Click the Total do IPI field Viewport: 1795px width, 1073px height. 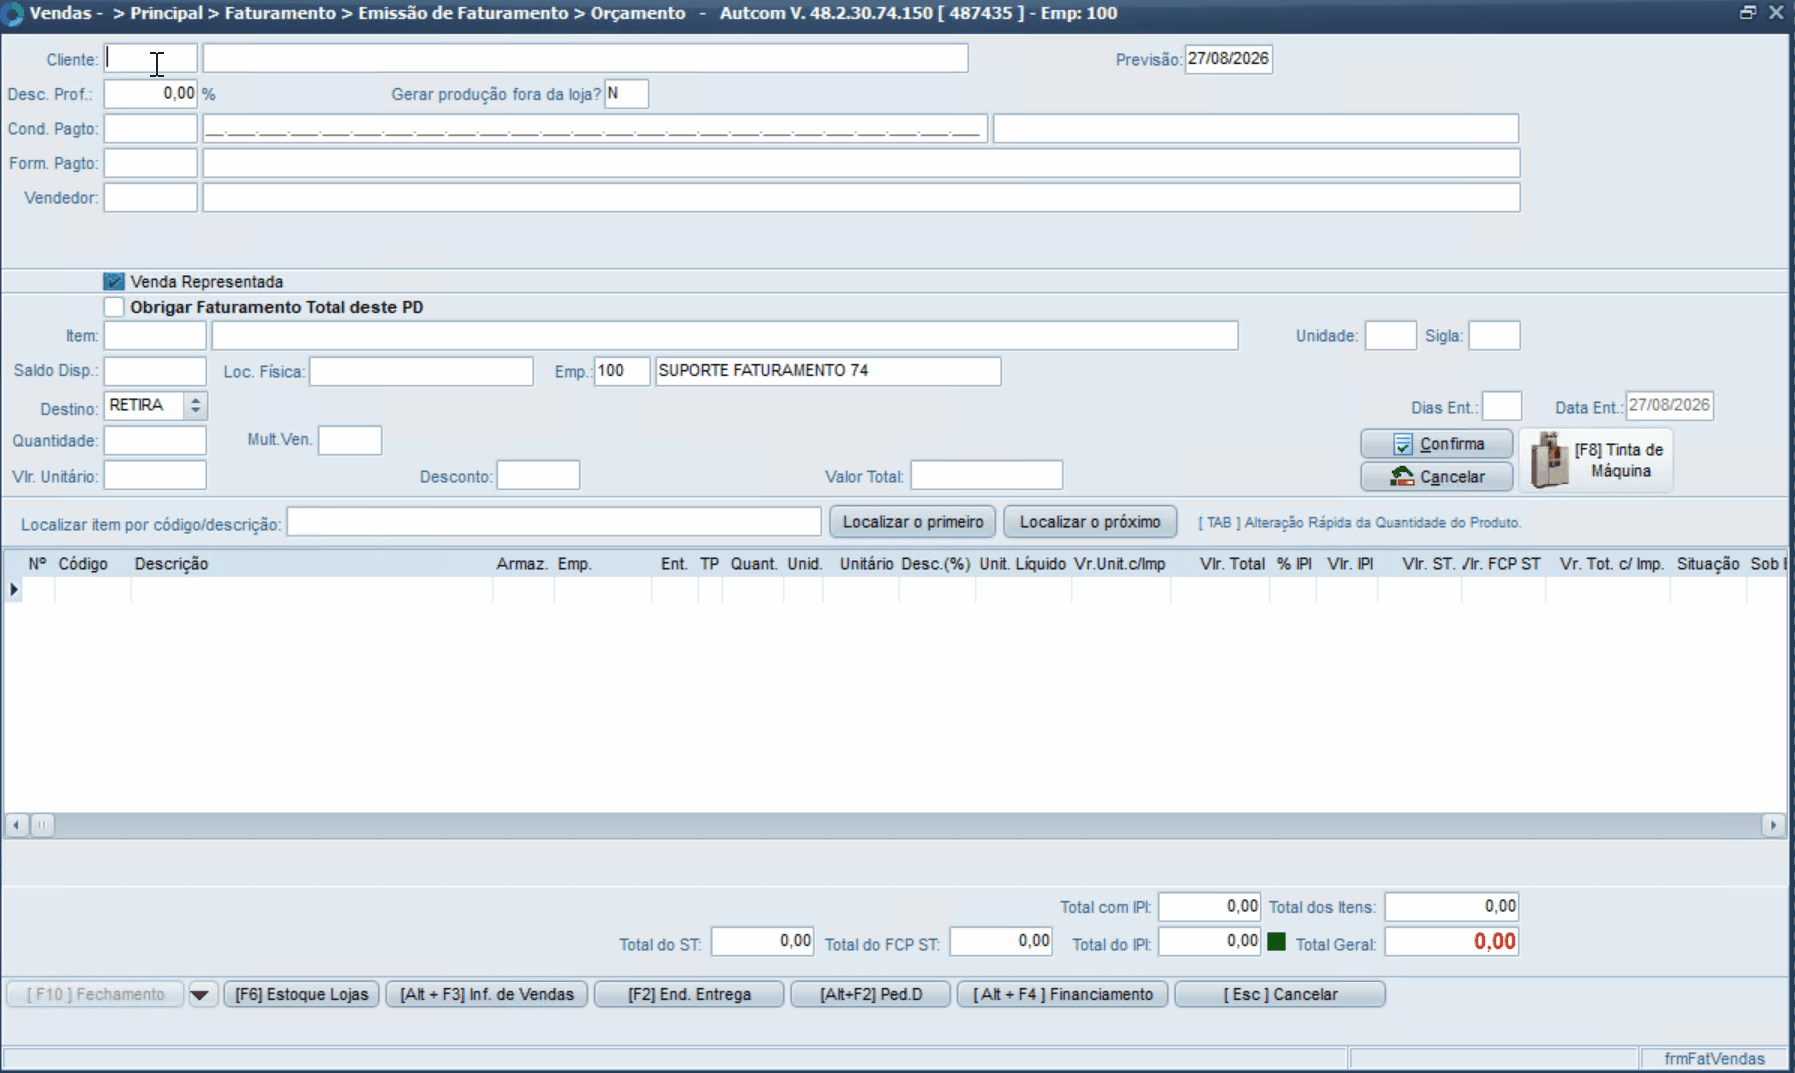(x=1209, y=942)
